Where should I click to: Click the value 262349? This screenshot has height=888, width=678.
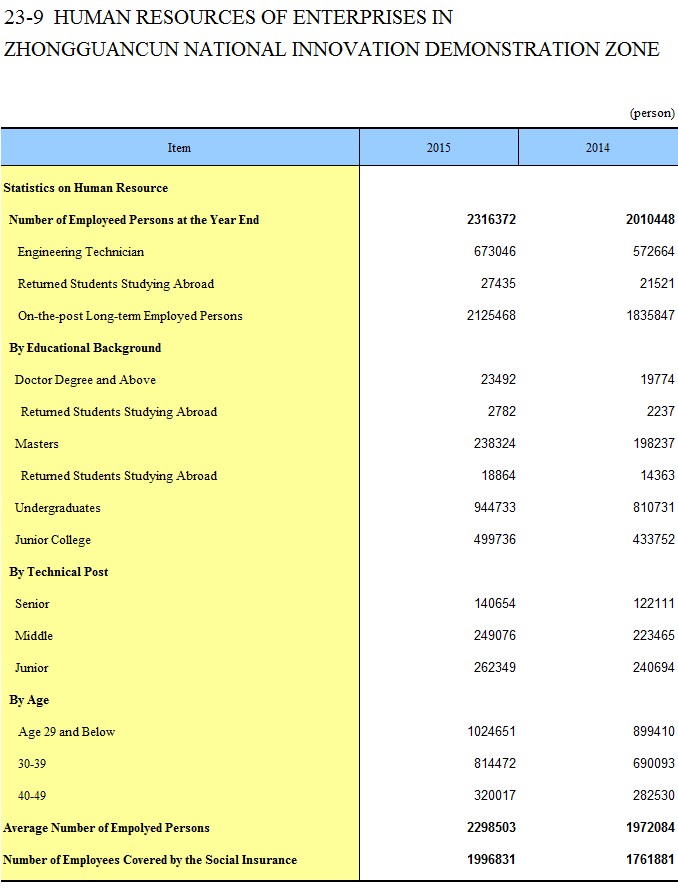click(x=495, y=668)
